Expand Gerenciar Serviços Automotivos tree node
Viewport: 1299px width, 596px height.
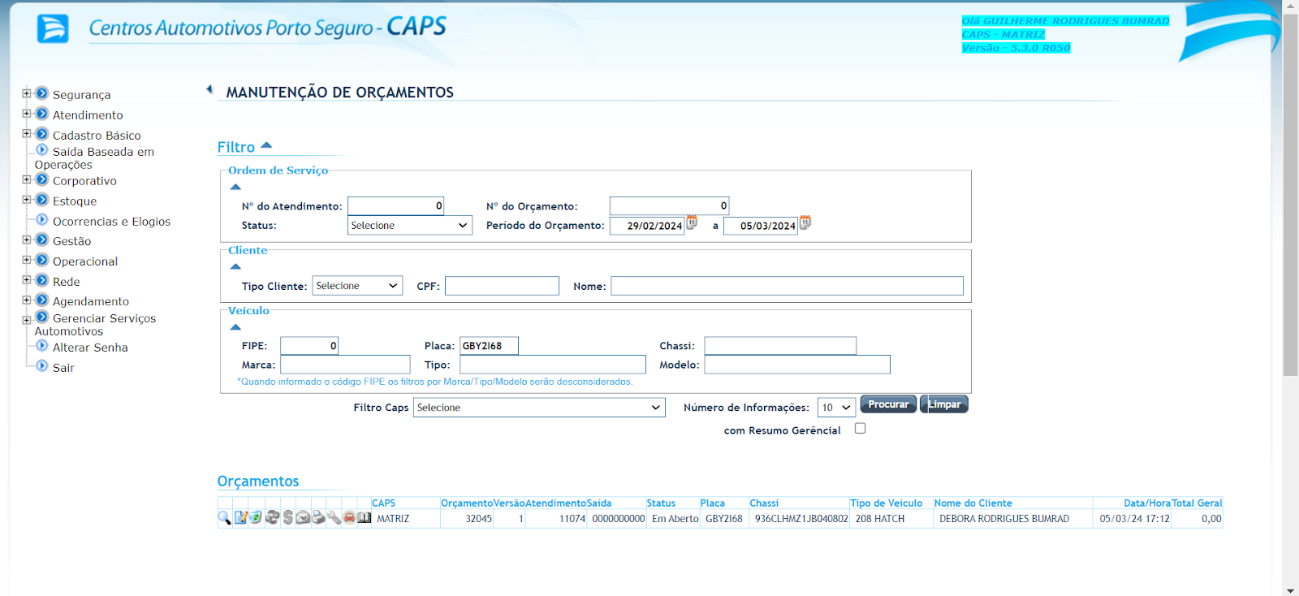tap(27, 320)
